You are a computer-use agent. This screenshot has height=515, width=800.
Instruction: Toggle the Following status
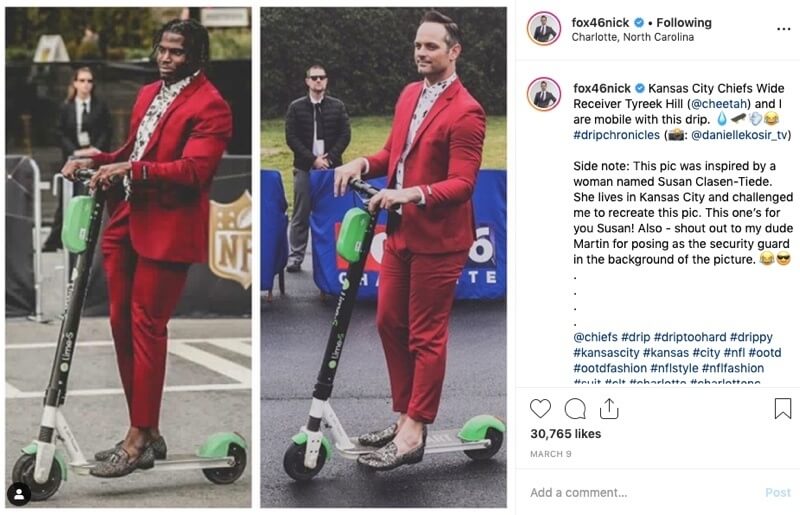(684, 22)
